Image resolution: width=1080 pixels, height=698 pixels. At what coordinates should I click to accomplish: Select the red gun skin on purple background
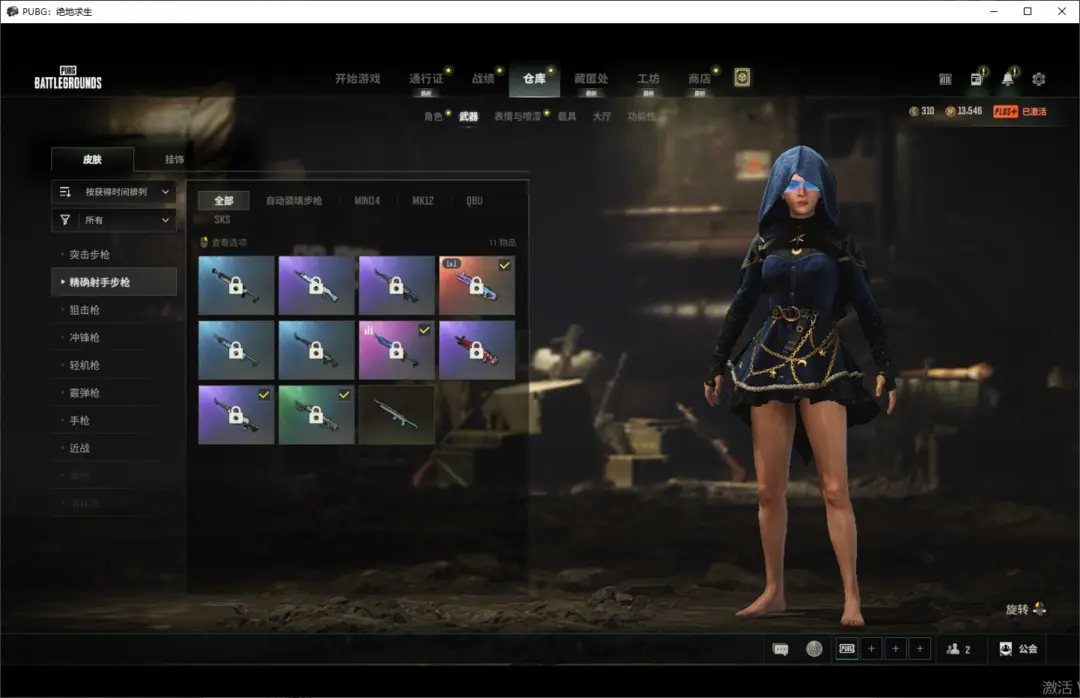pyautogui.click(x=477, y=350)
